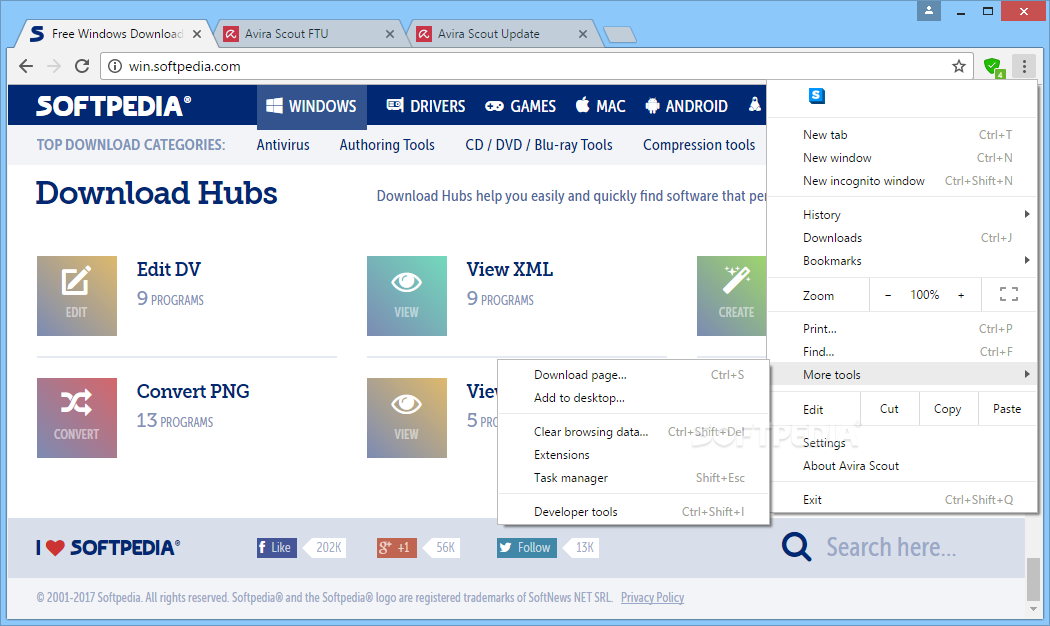This screenshot has height=626, width=1050.
Task: Decrease zoom with the minus button
Action: click(888, 295)
